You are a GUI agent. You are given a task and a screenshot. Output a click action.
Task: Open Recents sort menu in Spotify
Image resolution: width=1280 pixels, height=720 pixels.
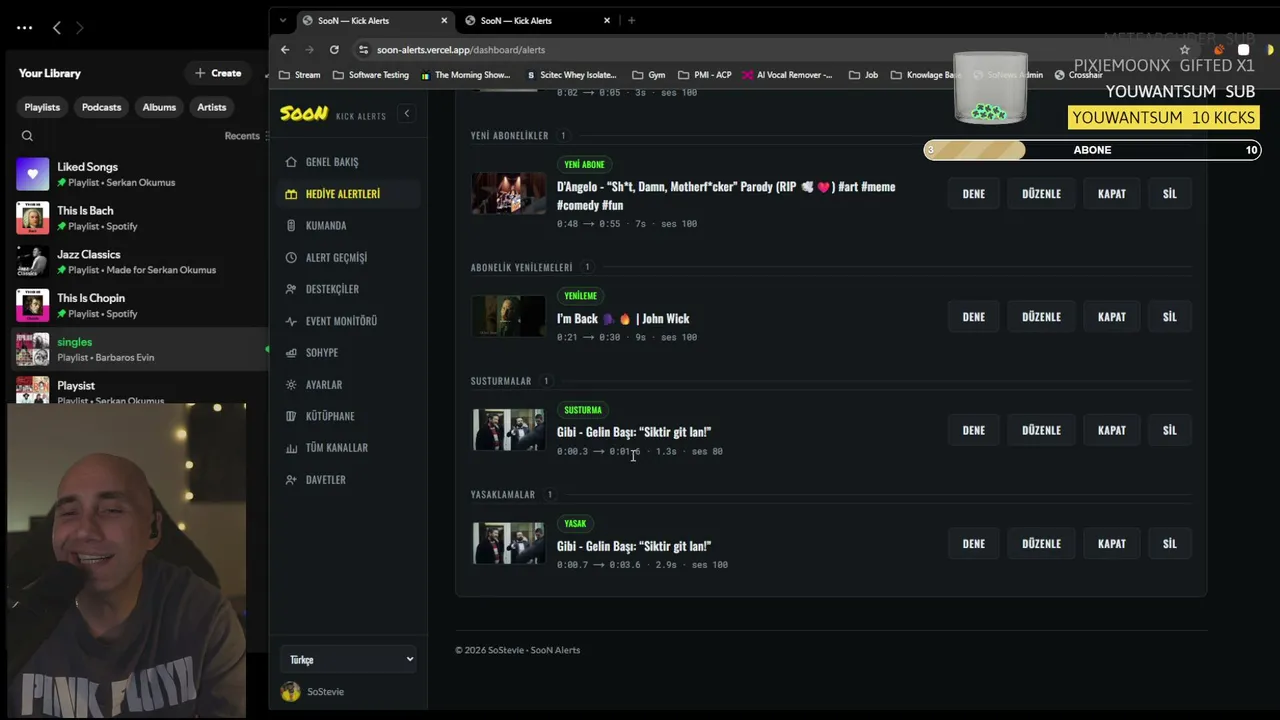point(246,136)
